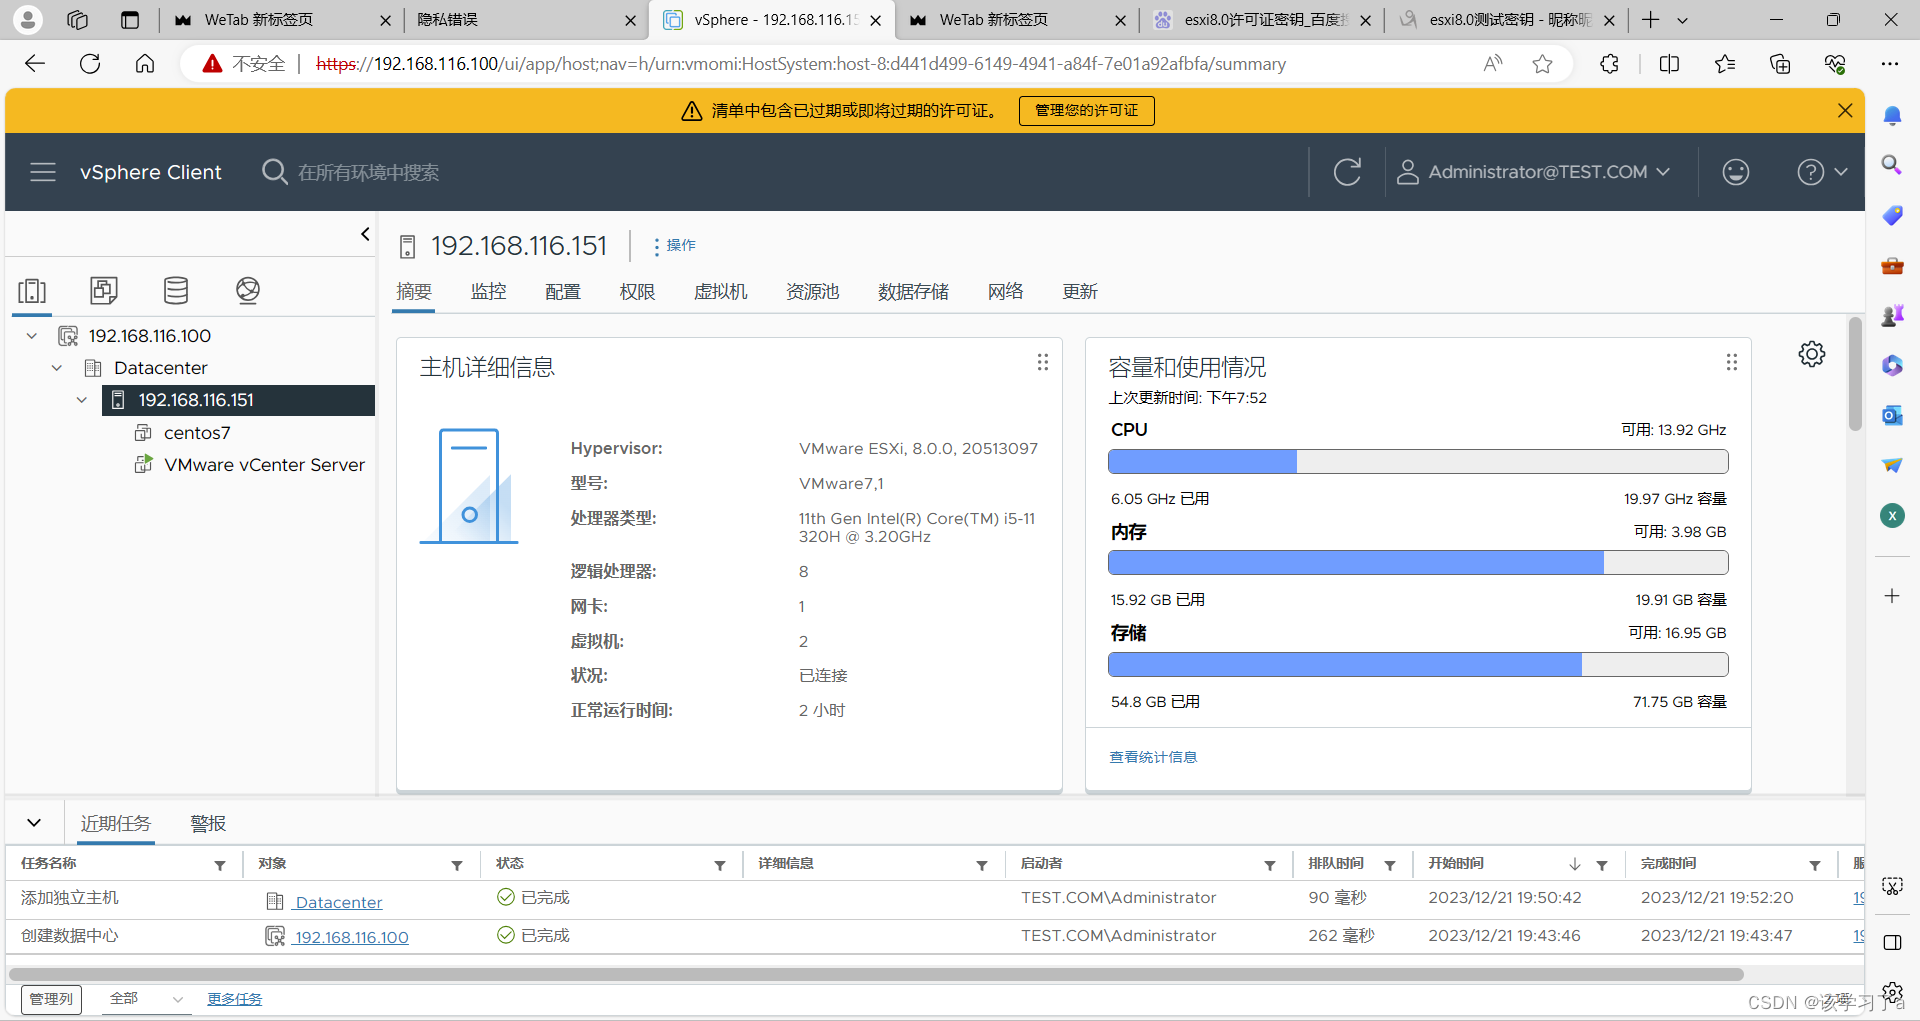
Task: Dismiss the license expiration warning banner
Action: point(1845,110)
